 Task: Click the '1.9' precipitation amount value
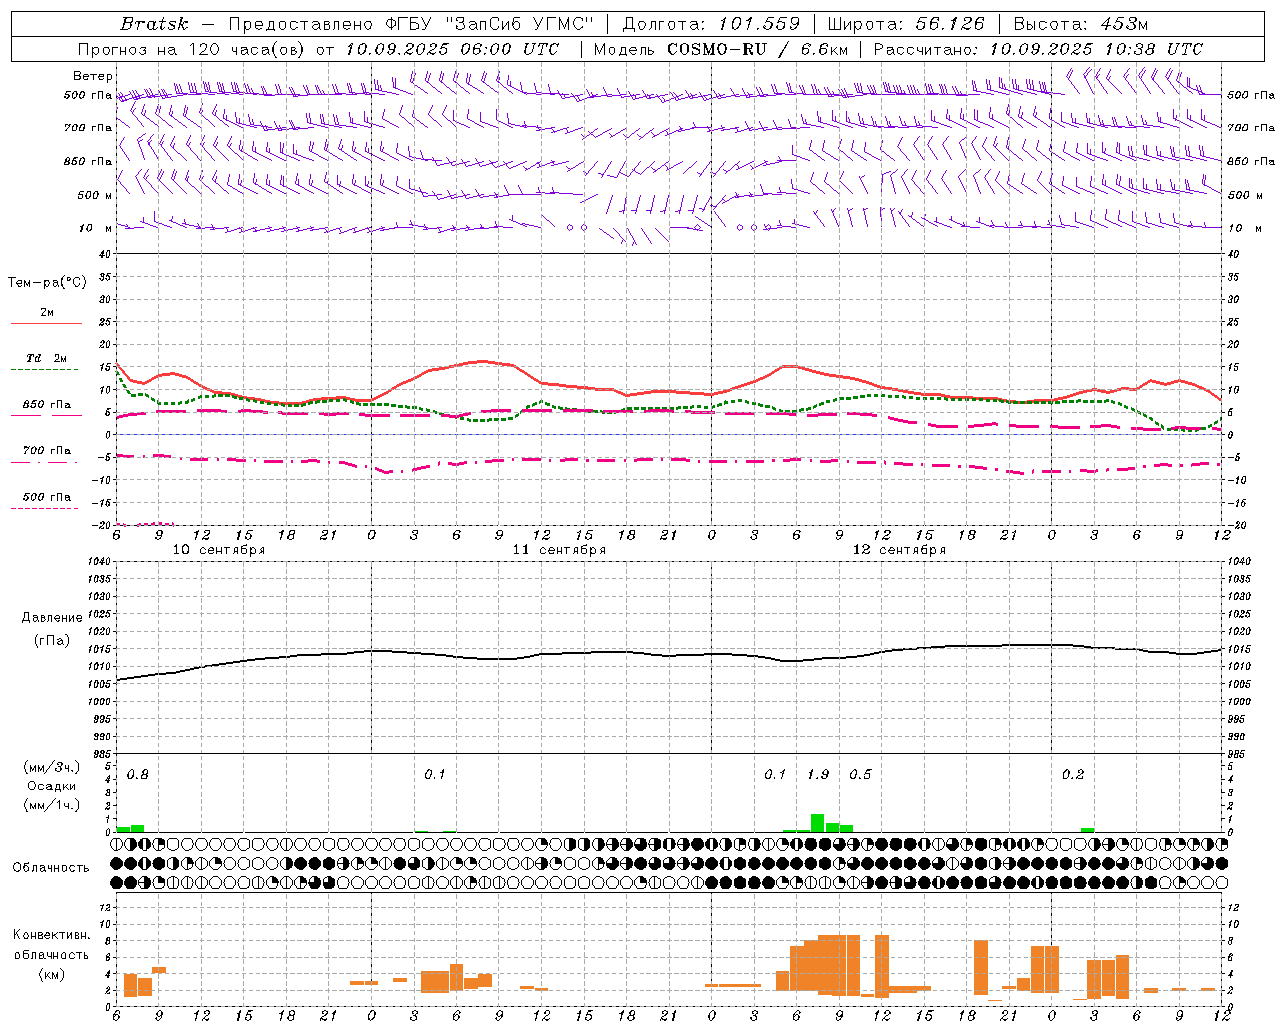pos(818,775)
